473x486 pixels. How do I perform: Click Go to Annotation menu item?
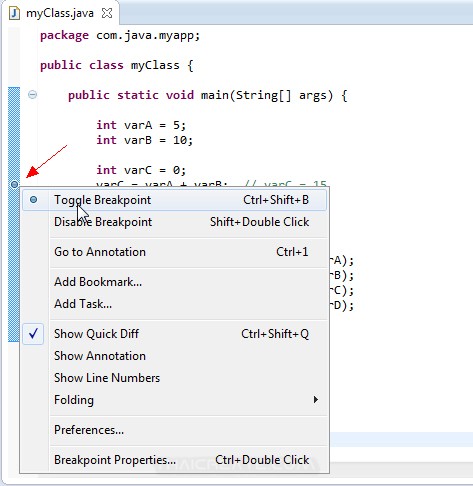click(x=174, y=252)
